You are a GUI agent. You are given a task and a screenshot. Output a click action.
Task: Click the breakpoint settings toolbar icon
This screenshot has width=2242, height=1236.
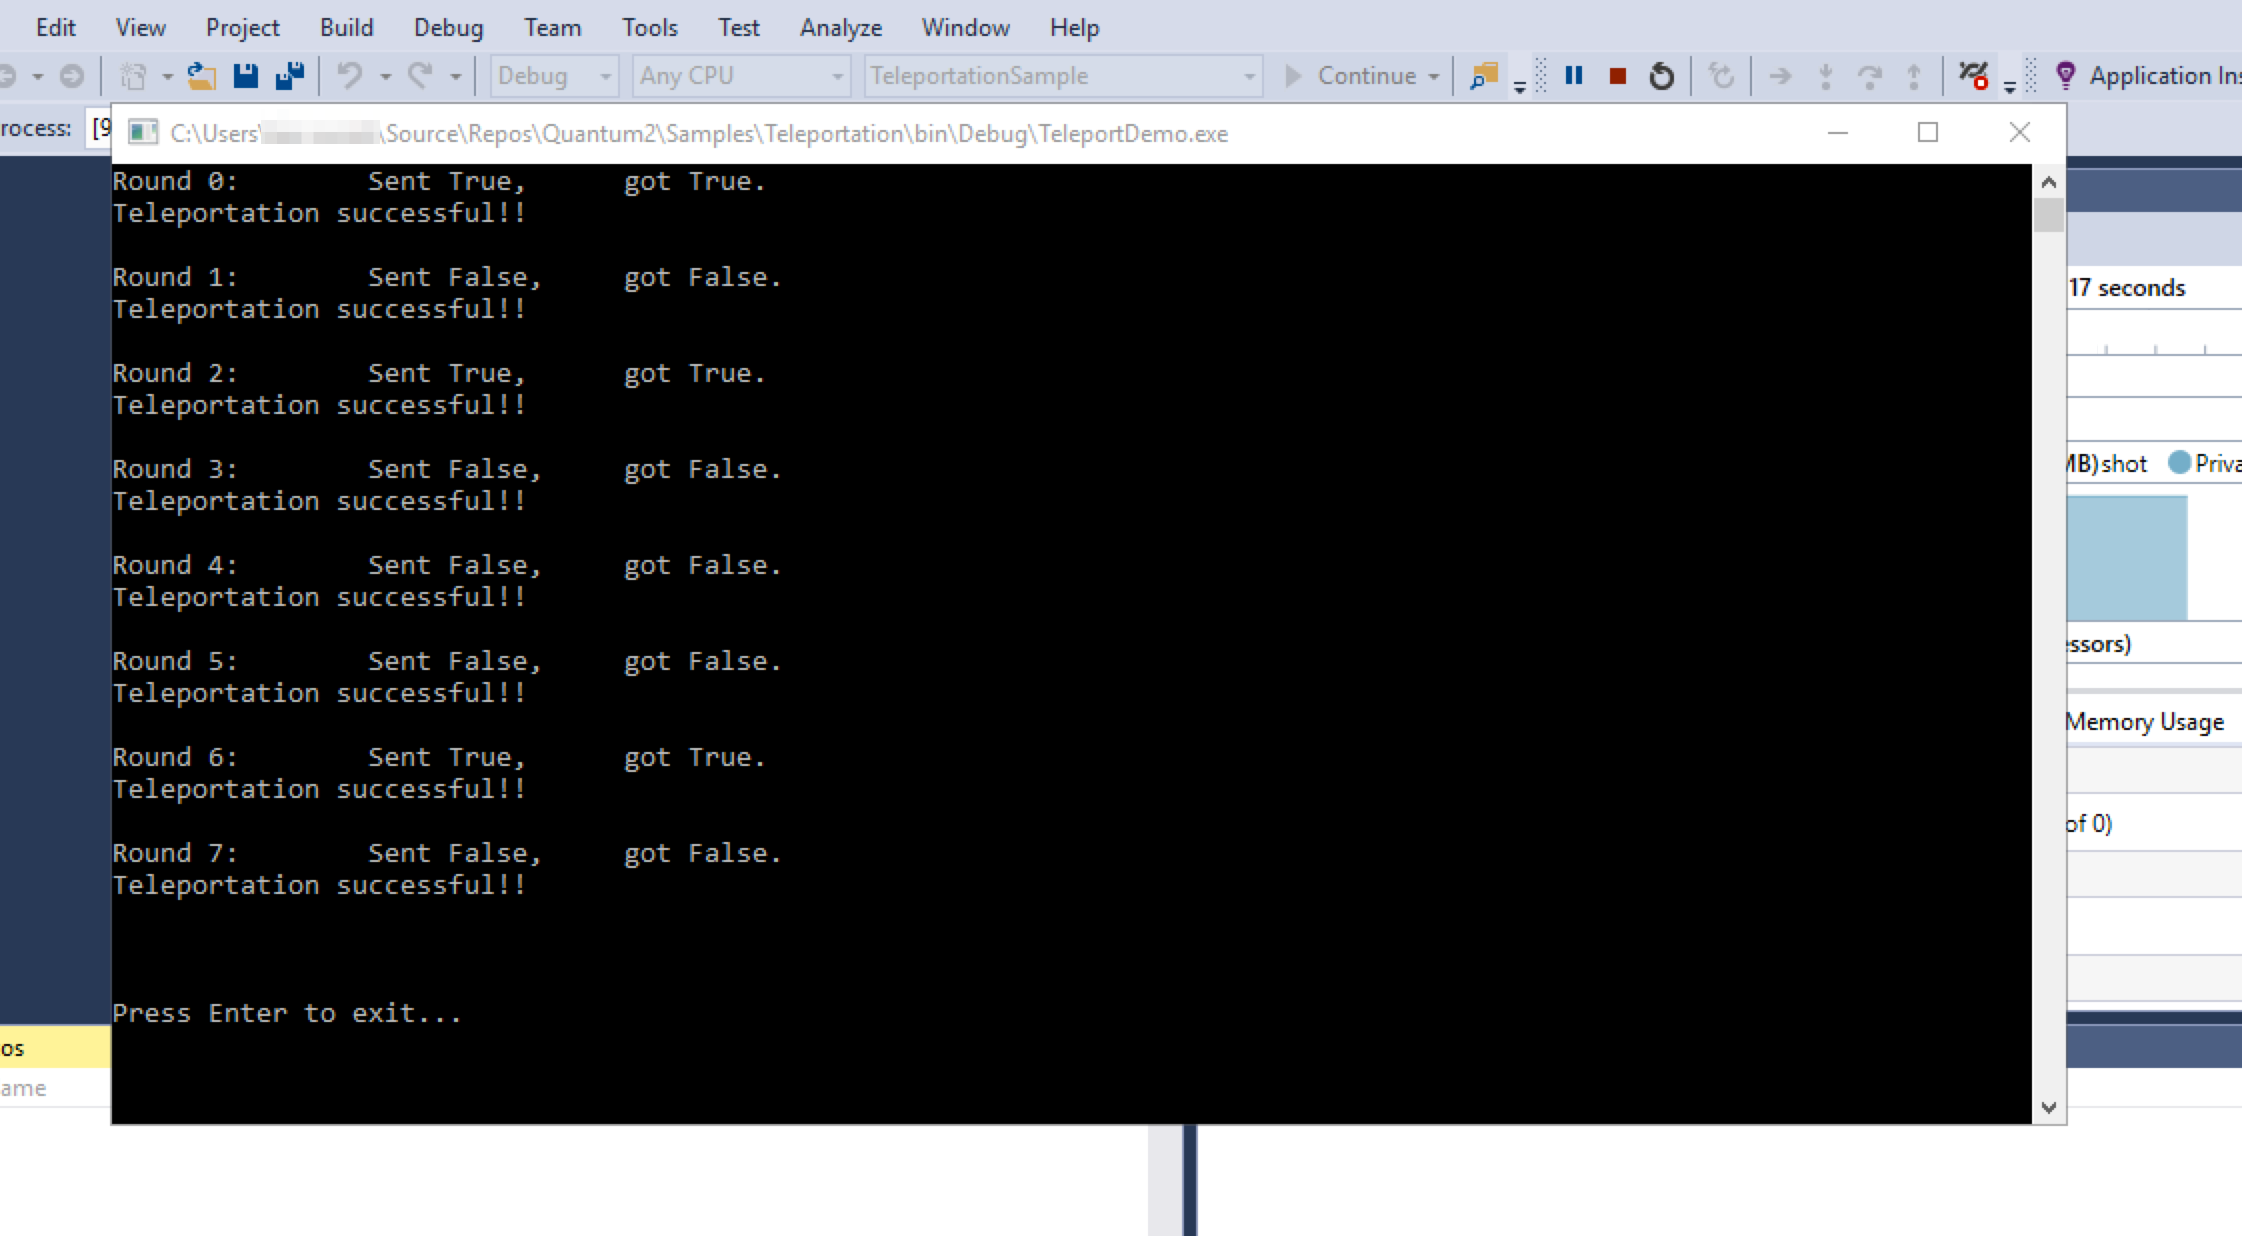coord(1973,76)
